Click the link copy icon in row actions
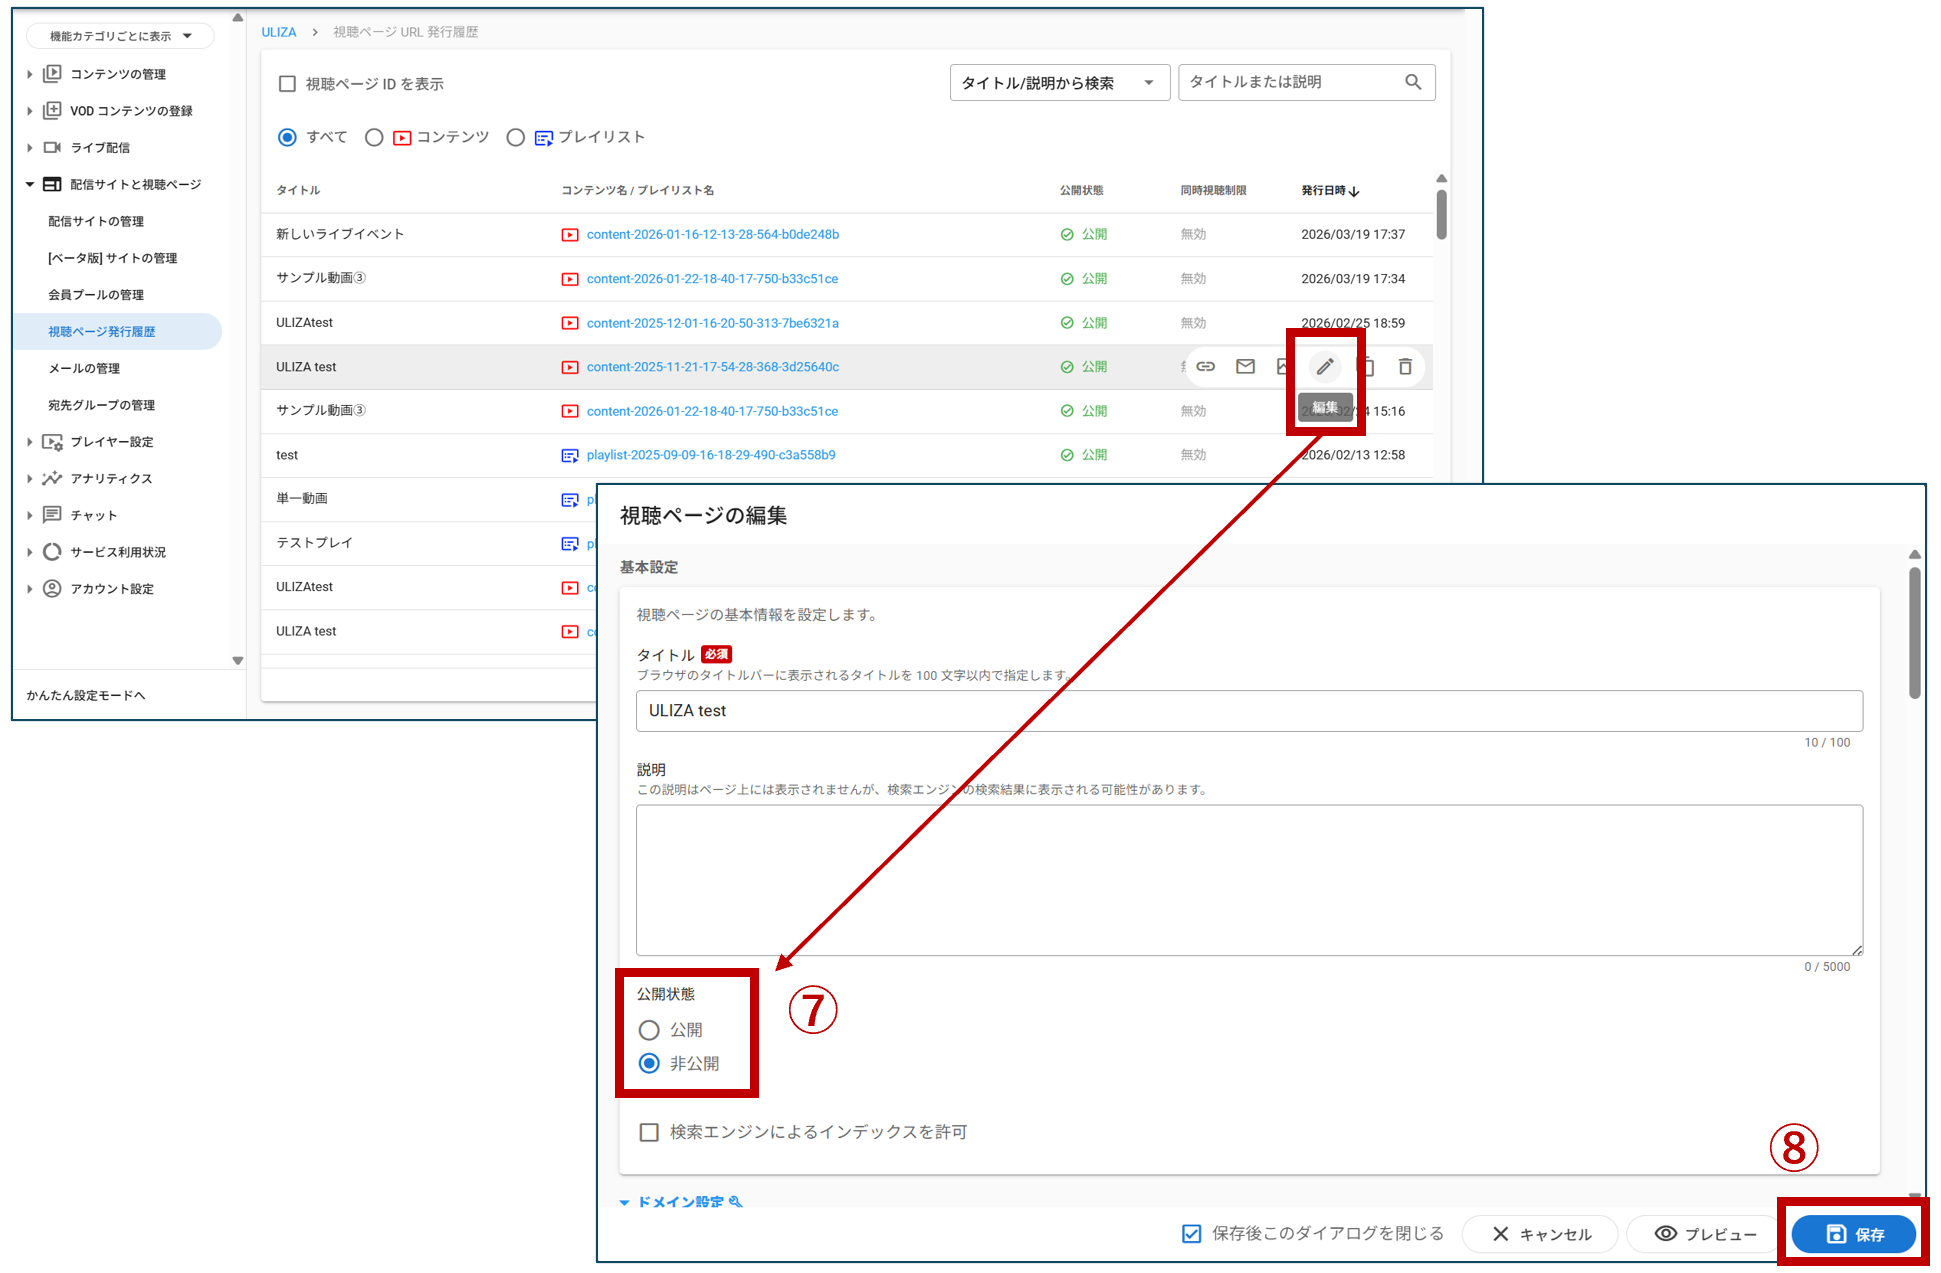 (1205, 367)
